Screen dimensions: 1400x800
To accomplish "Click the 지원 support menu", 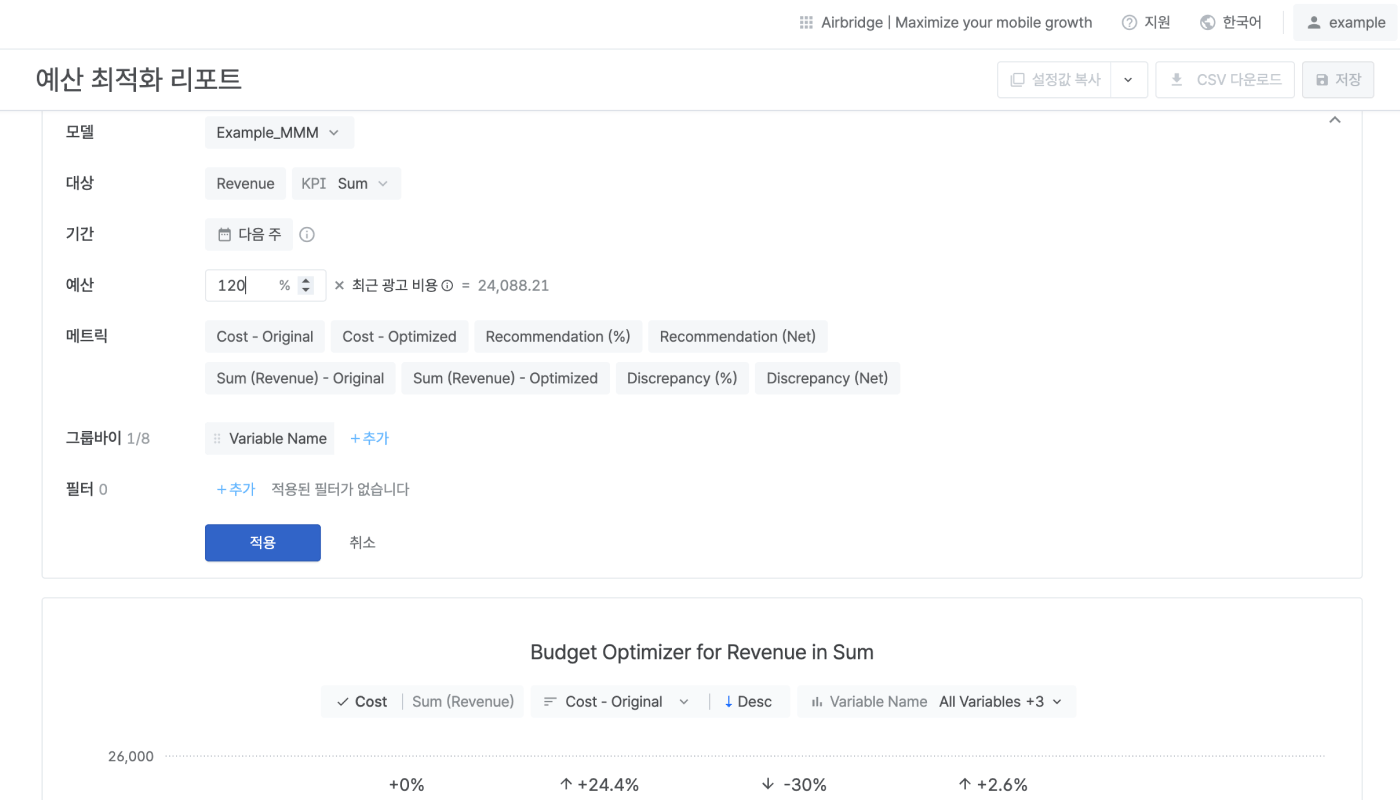I will pyautogui.click(x=1146, y=22).
